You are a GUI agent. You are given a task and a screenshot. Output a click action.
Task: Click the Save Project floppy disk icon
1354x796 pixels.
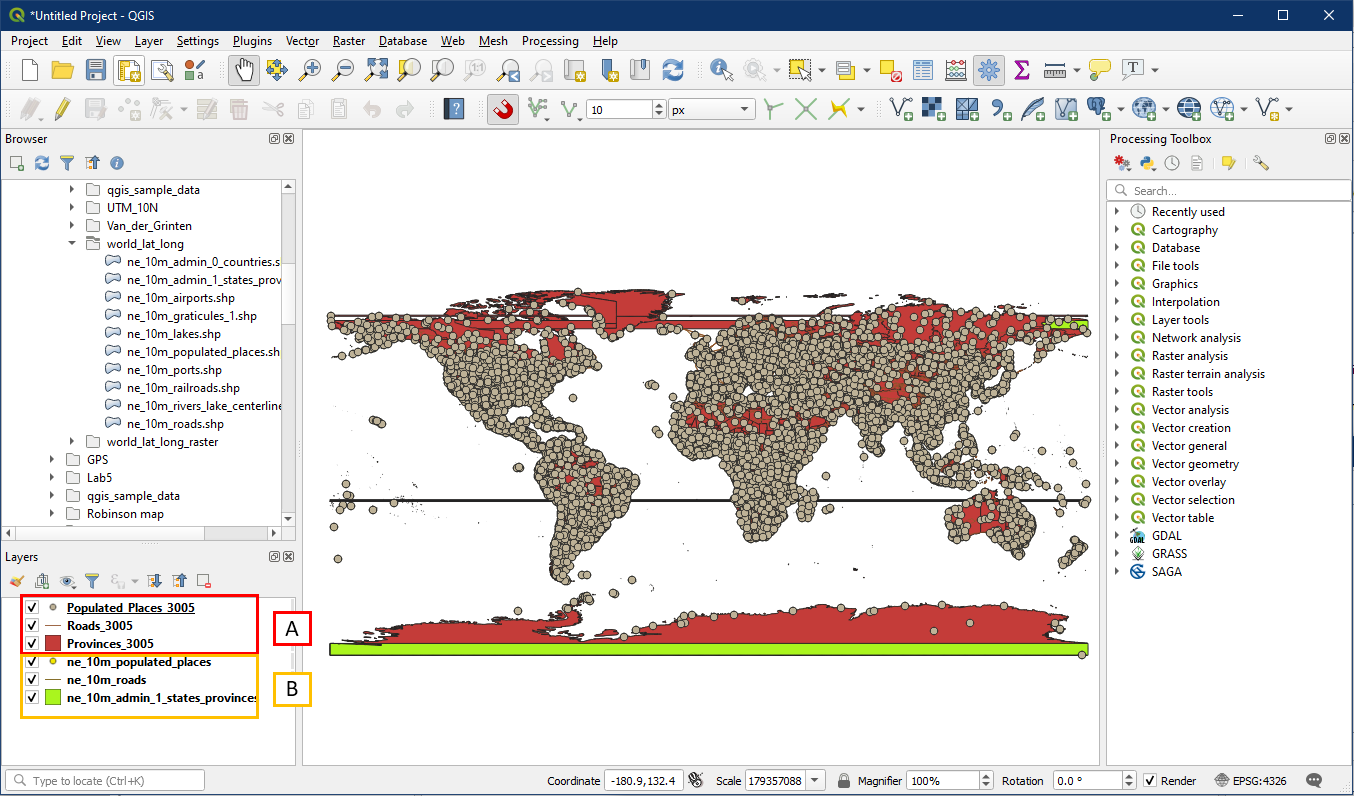coord(96,70)
